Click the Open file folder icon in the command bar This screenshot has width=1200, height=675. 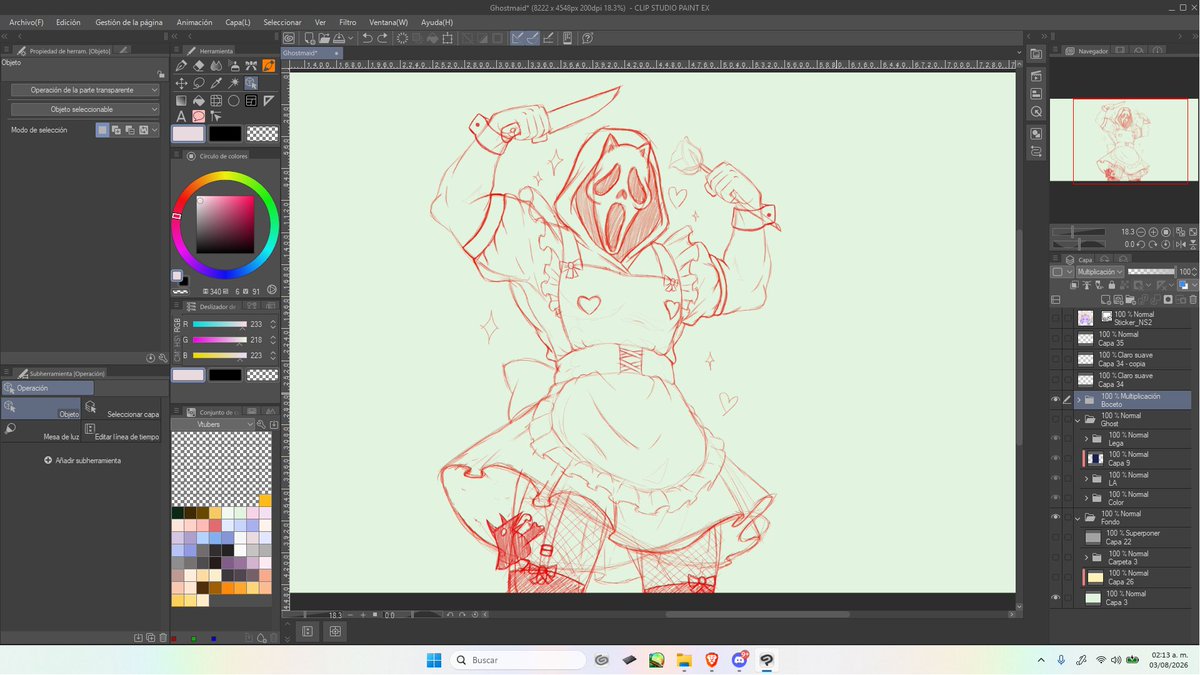pos(324,38)
